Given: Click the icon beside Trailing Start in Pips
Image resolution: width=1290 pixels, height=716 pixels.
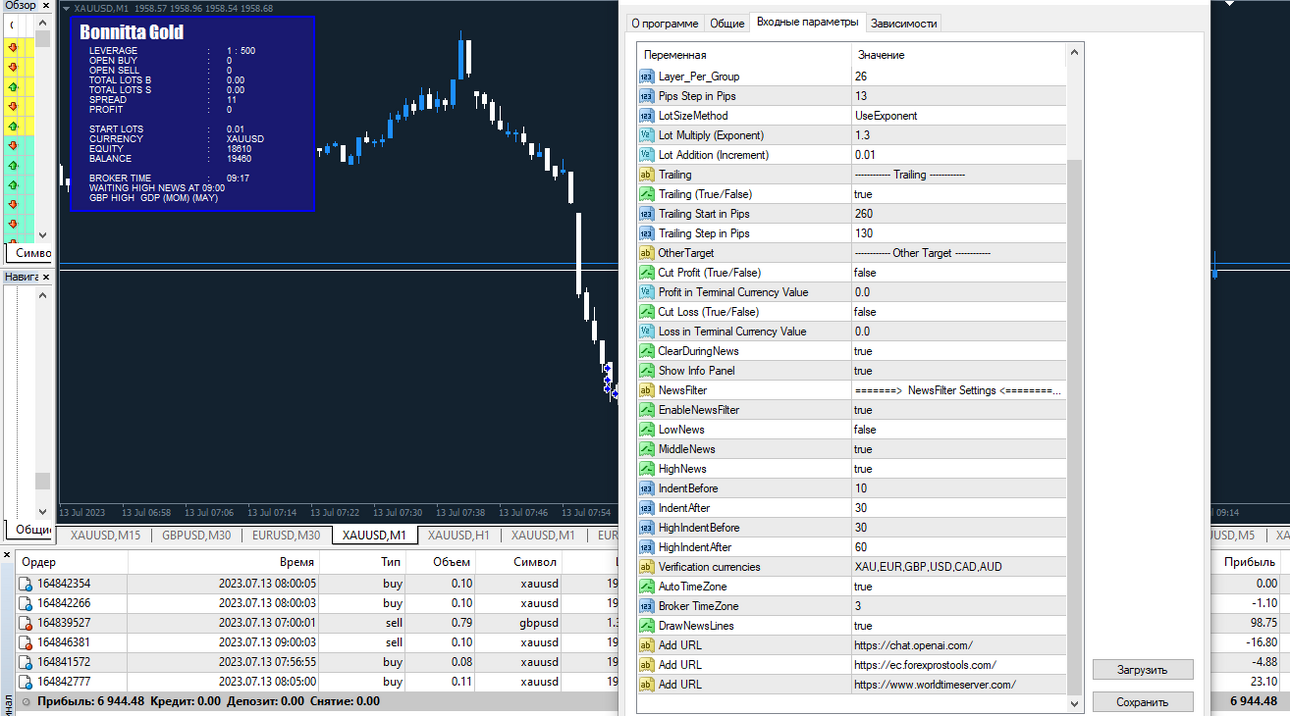Looking at the screenshot, I should click(x=646, y=214).
